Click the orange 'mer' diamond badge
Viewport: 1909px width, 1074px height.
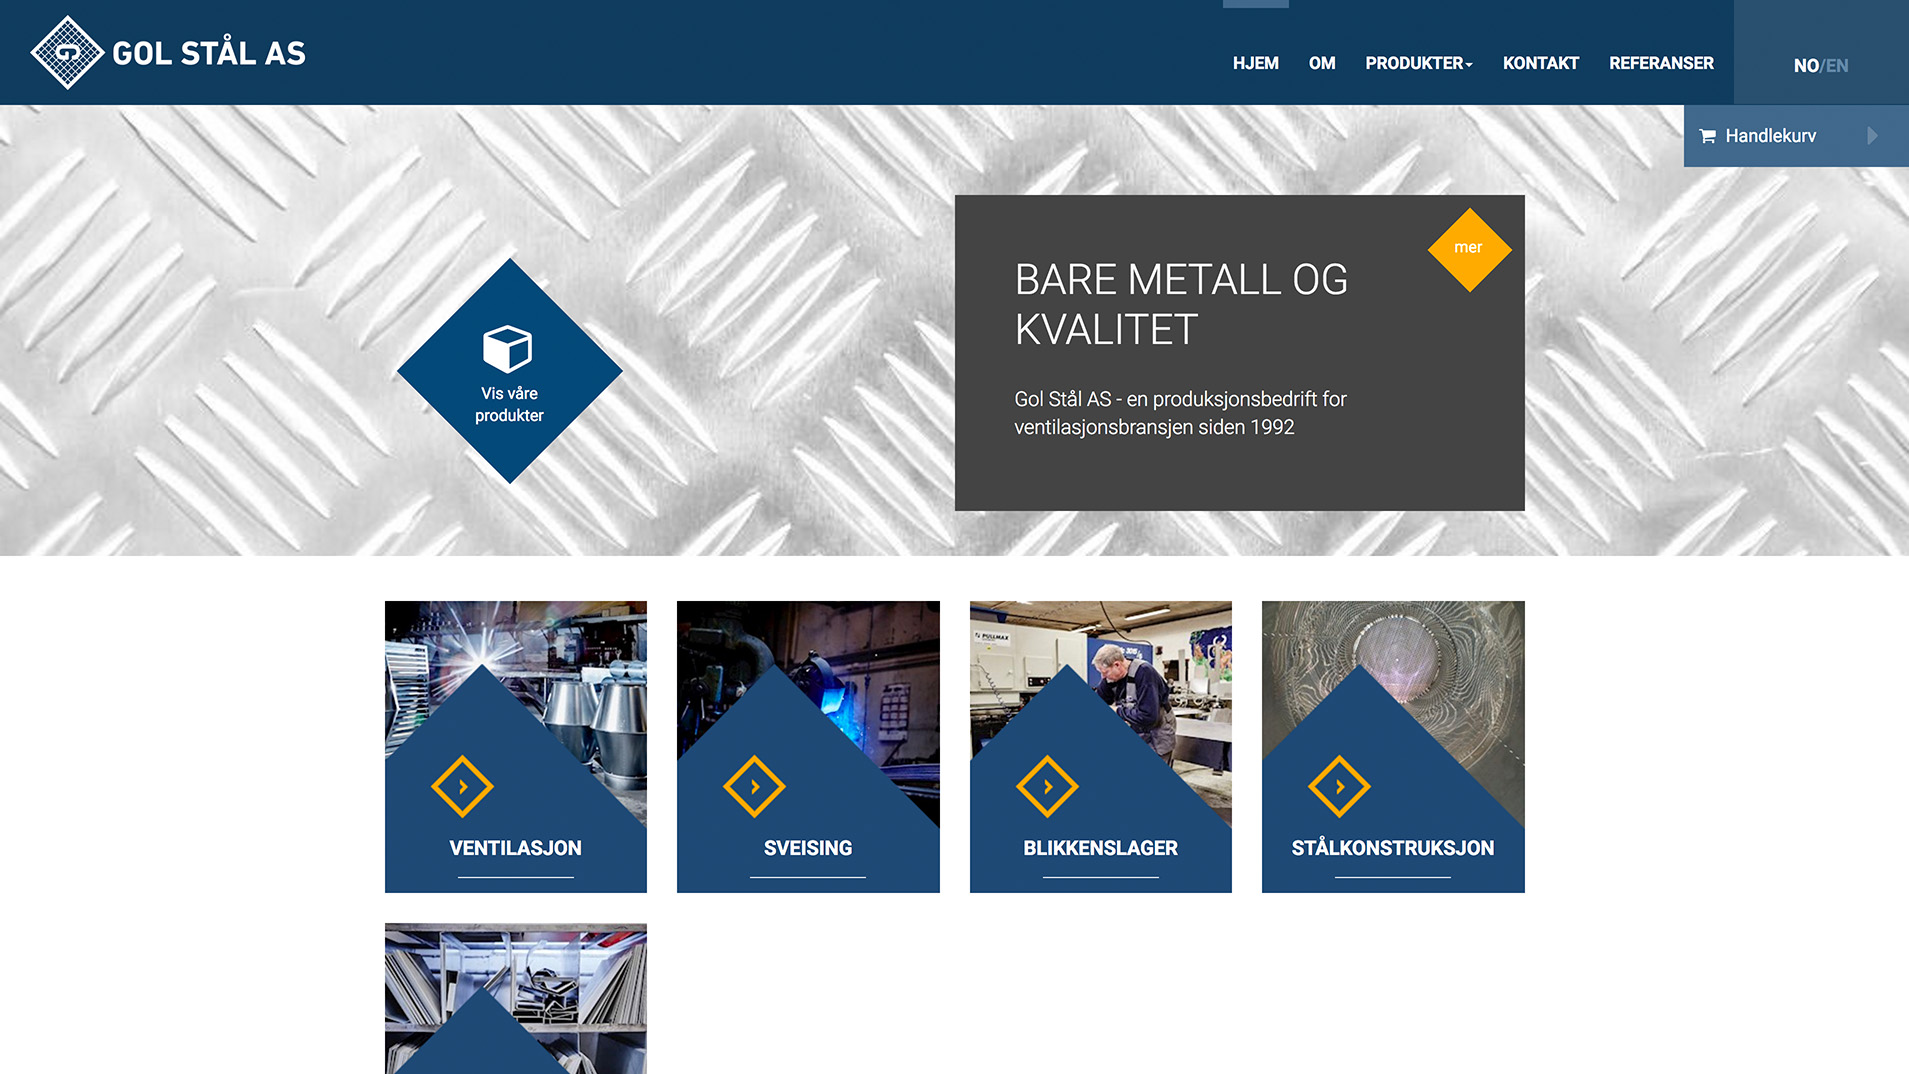(1468, 249)
